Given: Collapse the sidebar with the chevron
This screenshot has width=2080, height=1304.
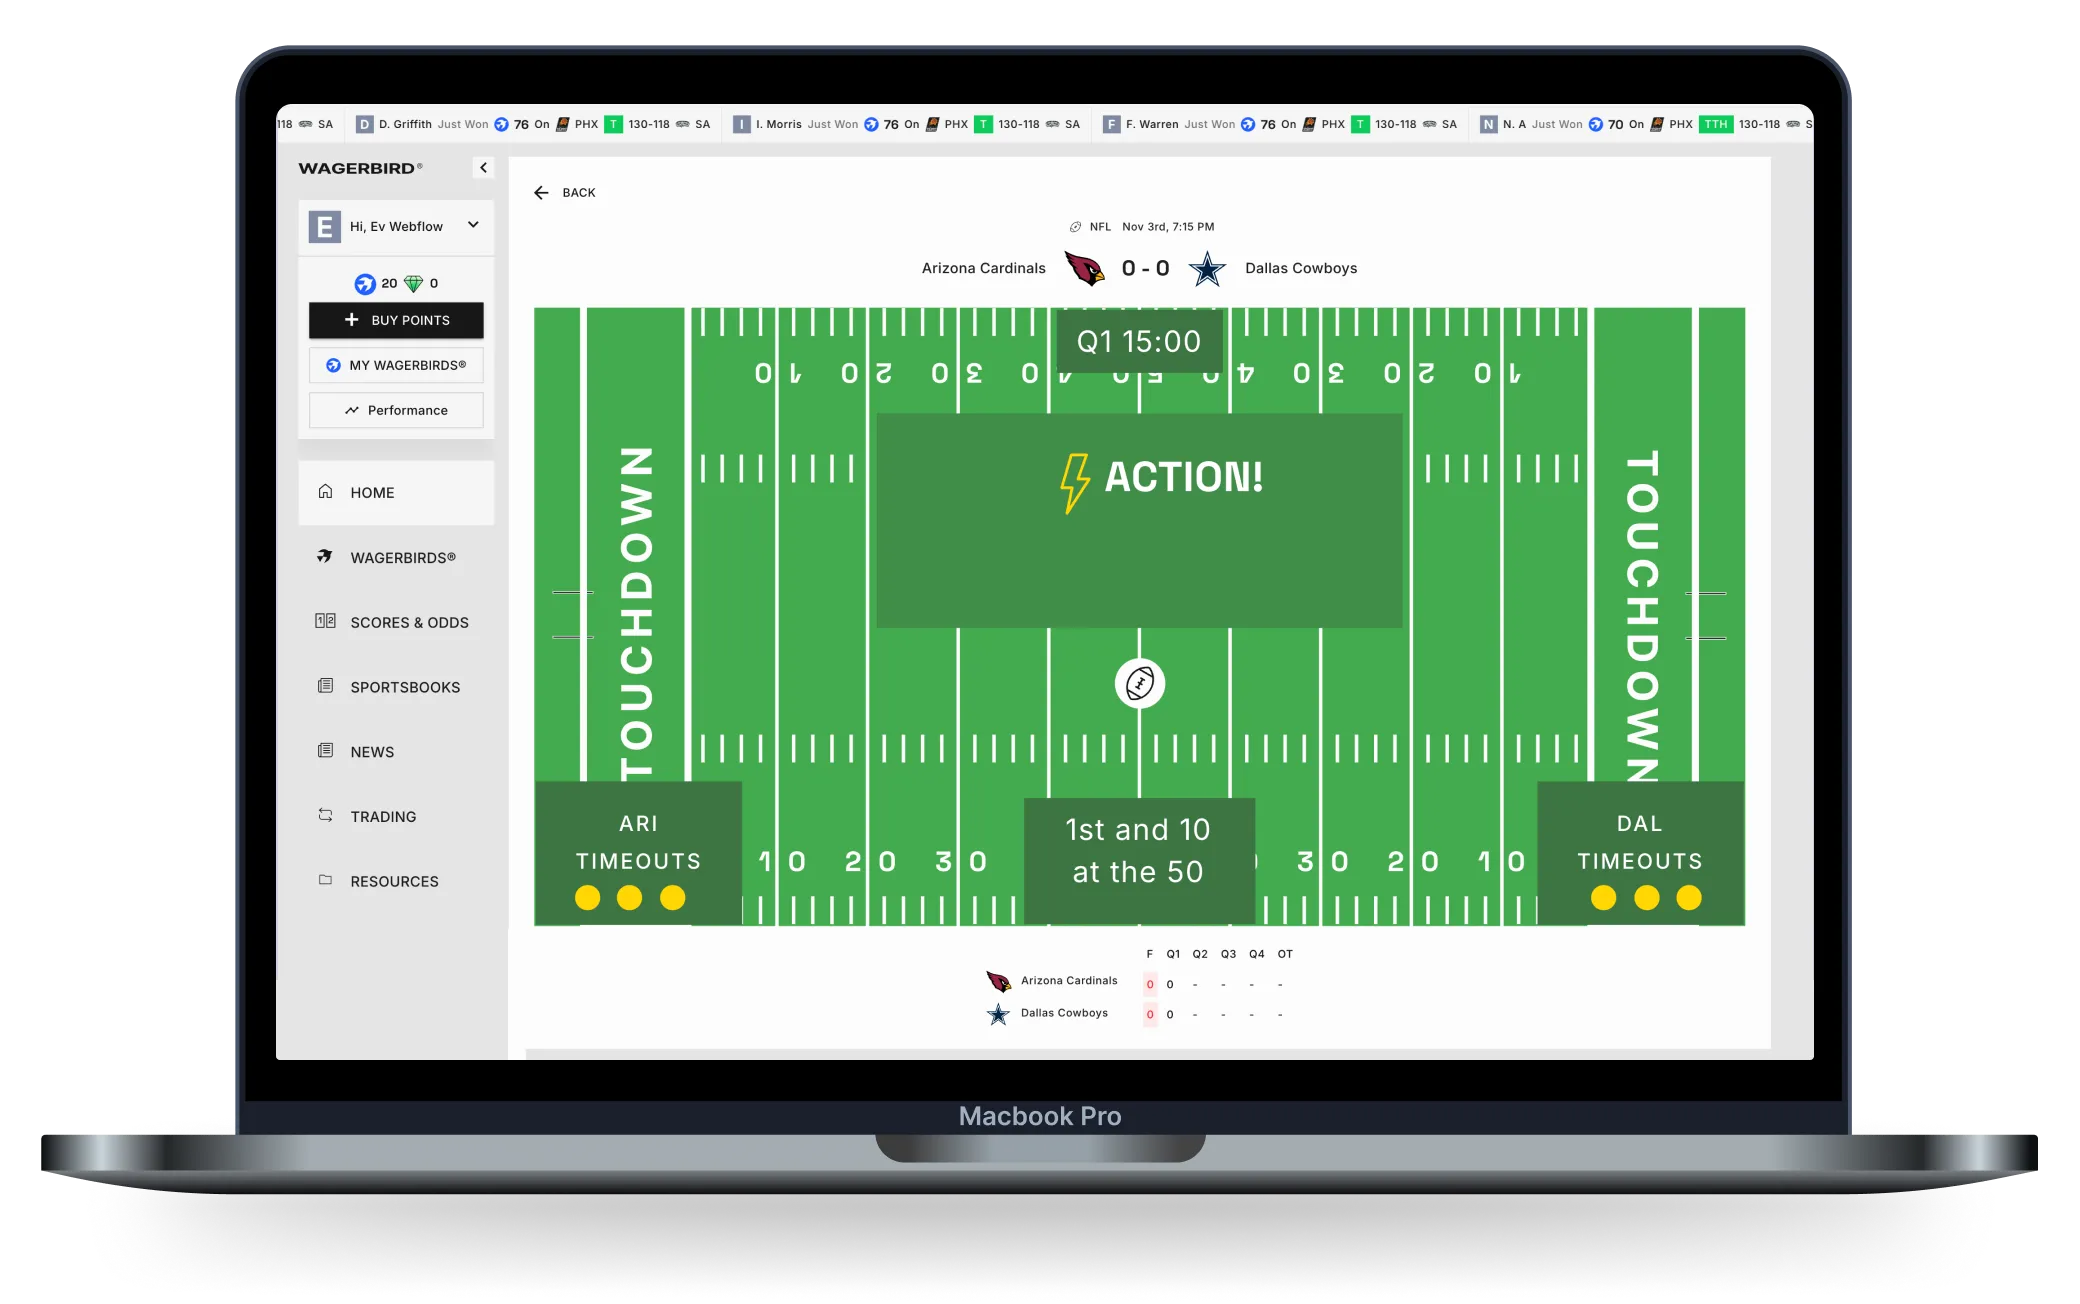Looking at the screenshot, I should pyautogui.click(x=484, y=168).
